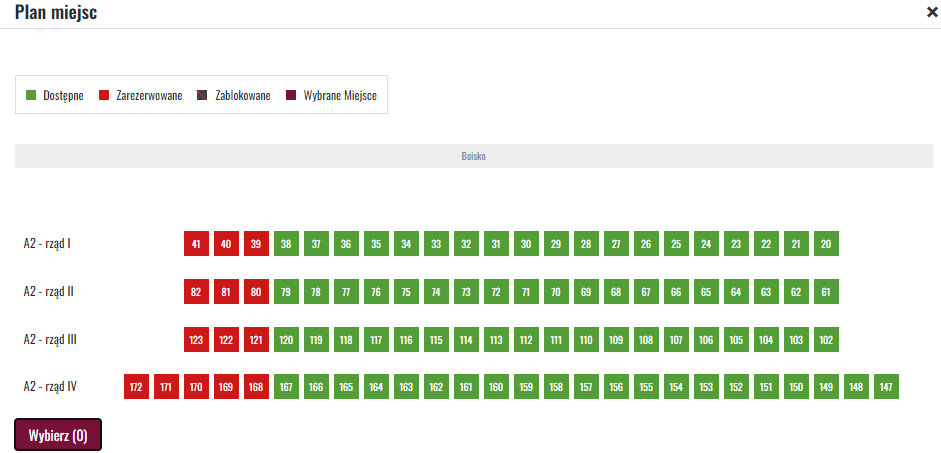Select seat 109 in row III
The height and width of the screenshot is (453, 941).
[616, 340]
